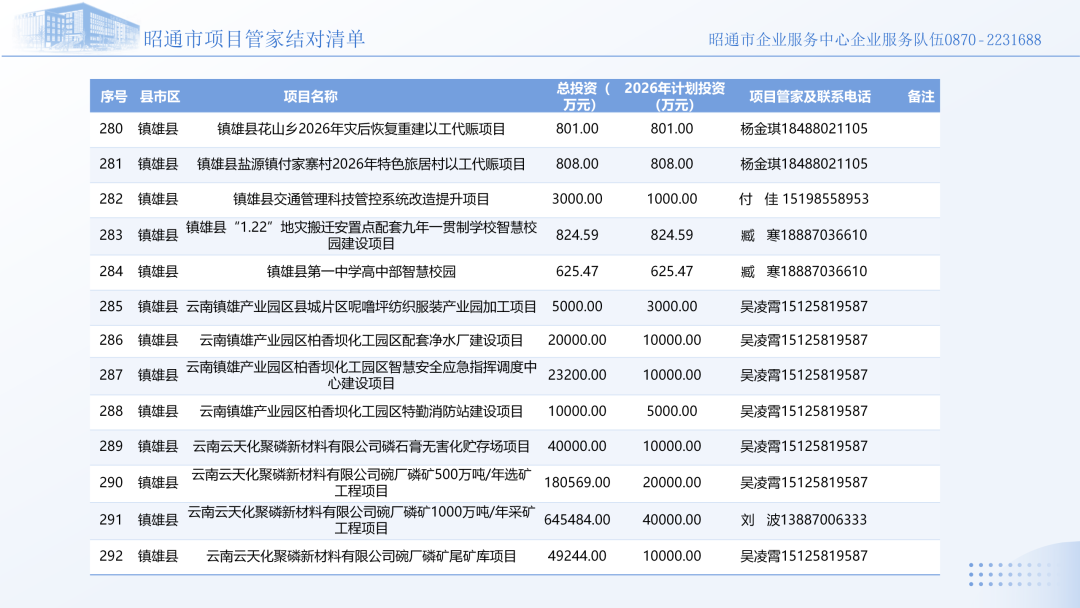Select row number 285

pos(111,306)
